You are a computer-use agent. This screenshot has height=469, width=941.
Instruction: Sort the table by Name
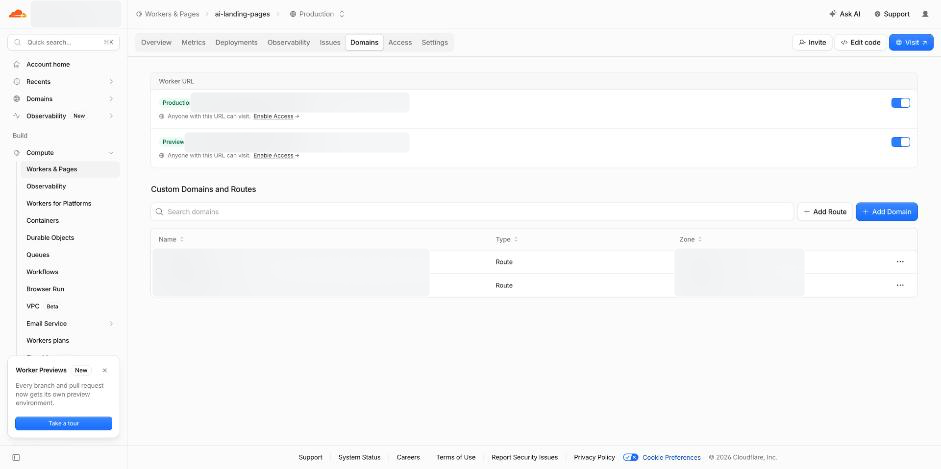(171, 239)
